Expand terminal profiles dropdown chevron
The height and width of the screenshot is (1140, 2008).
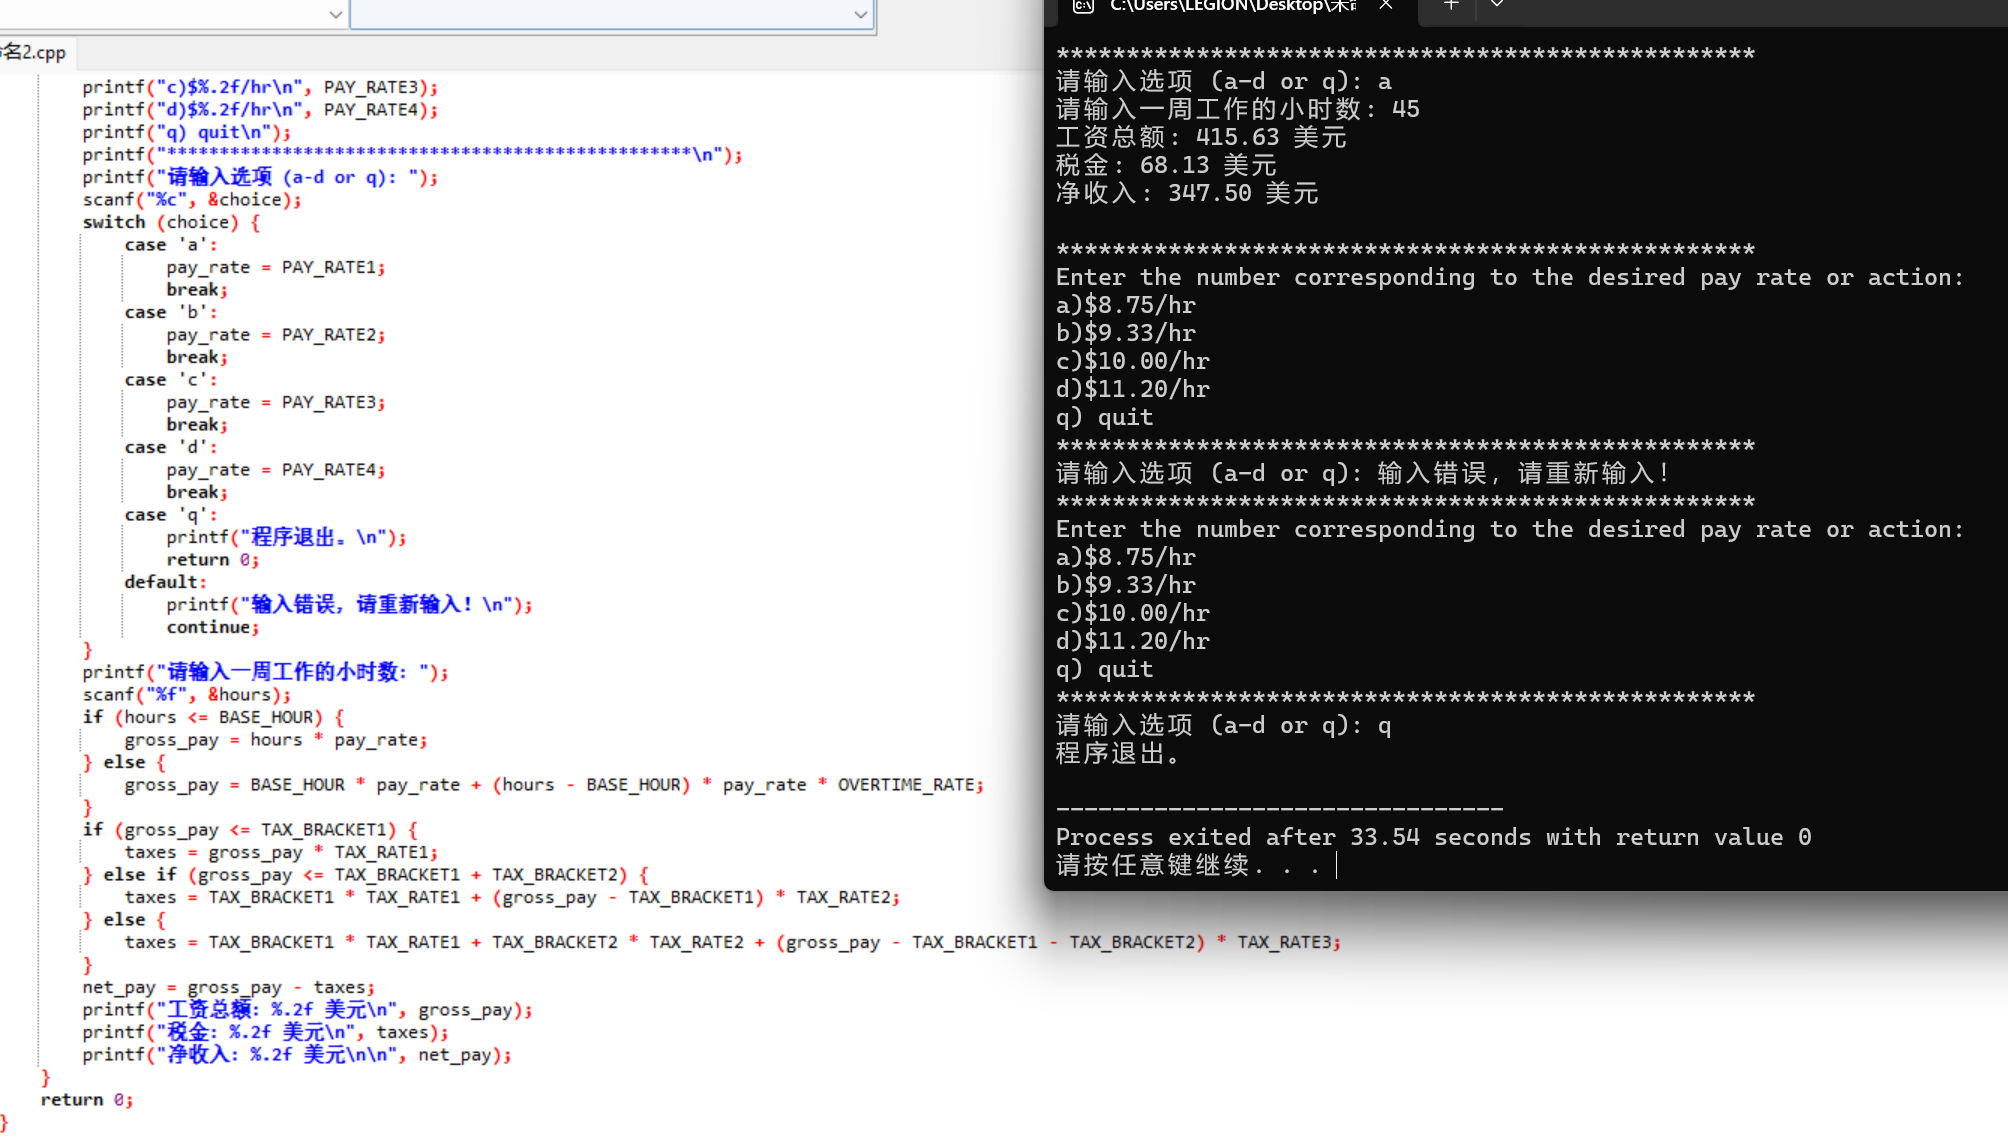pyautogui.click(x=1497, y=5)
